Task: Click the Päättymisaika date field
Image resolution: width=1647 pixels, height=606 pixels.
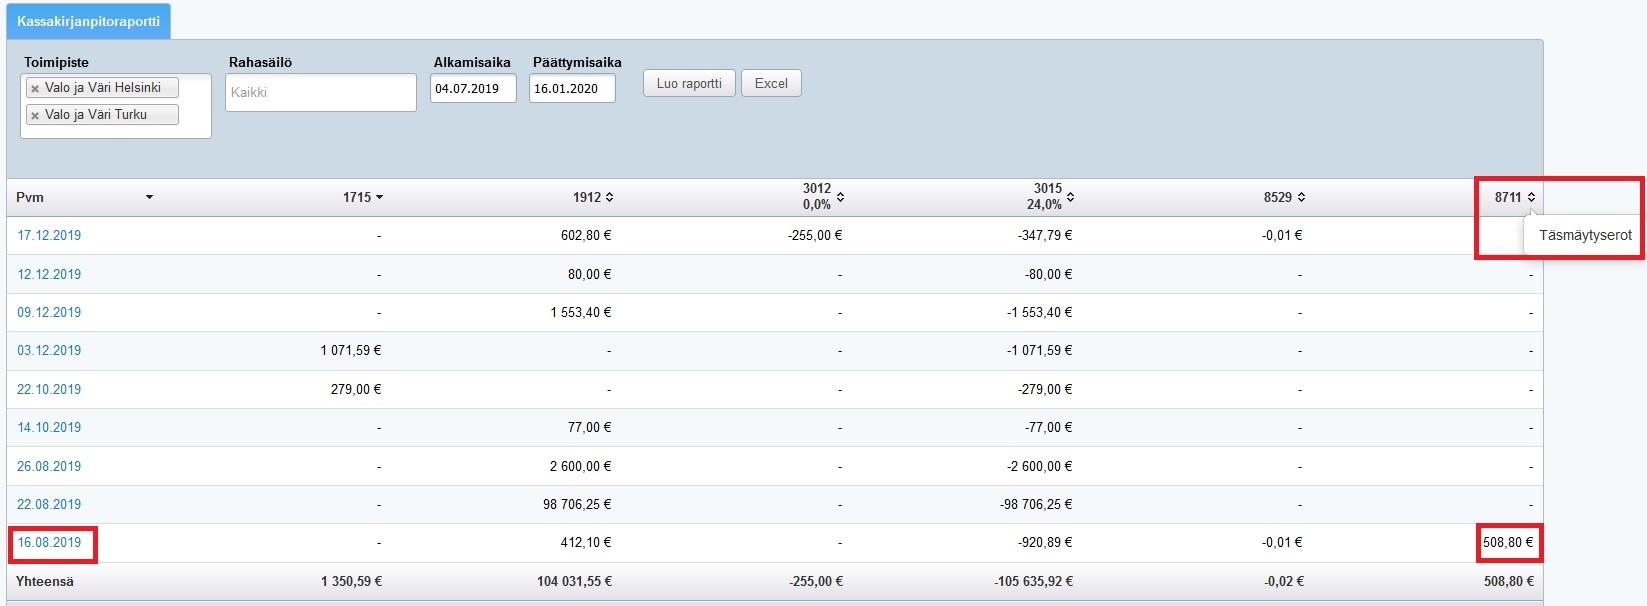Action: [571, 89]
